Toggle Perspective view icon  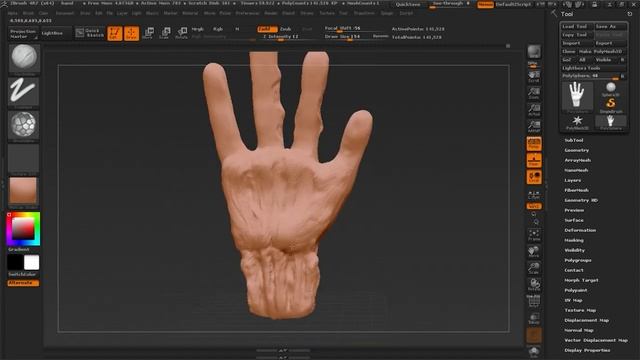click(x=534, y=144)
